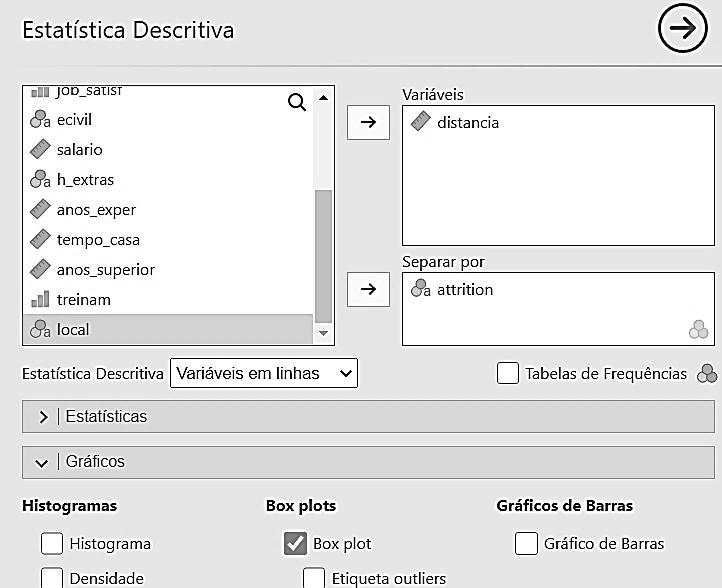Viewport: 722px width, 588px height.
Task: Open the Variáveis em linhas dropdown
Action: click(x=264, y=373)
